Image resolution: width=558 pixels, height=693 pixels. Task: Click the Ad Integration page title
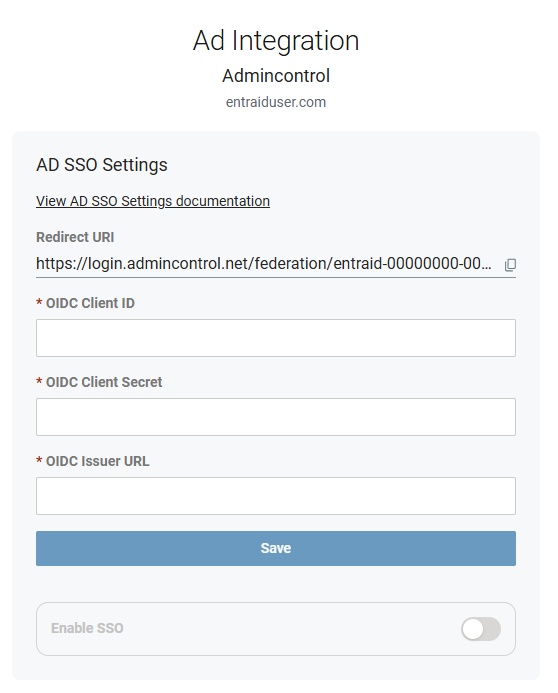[x=276, y=40]
